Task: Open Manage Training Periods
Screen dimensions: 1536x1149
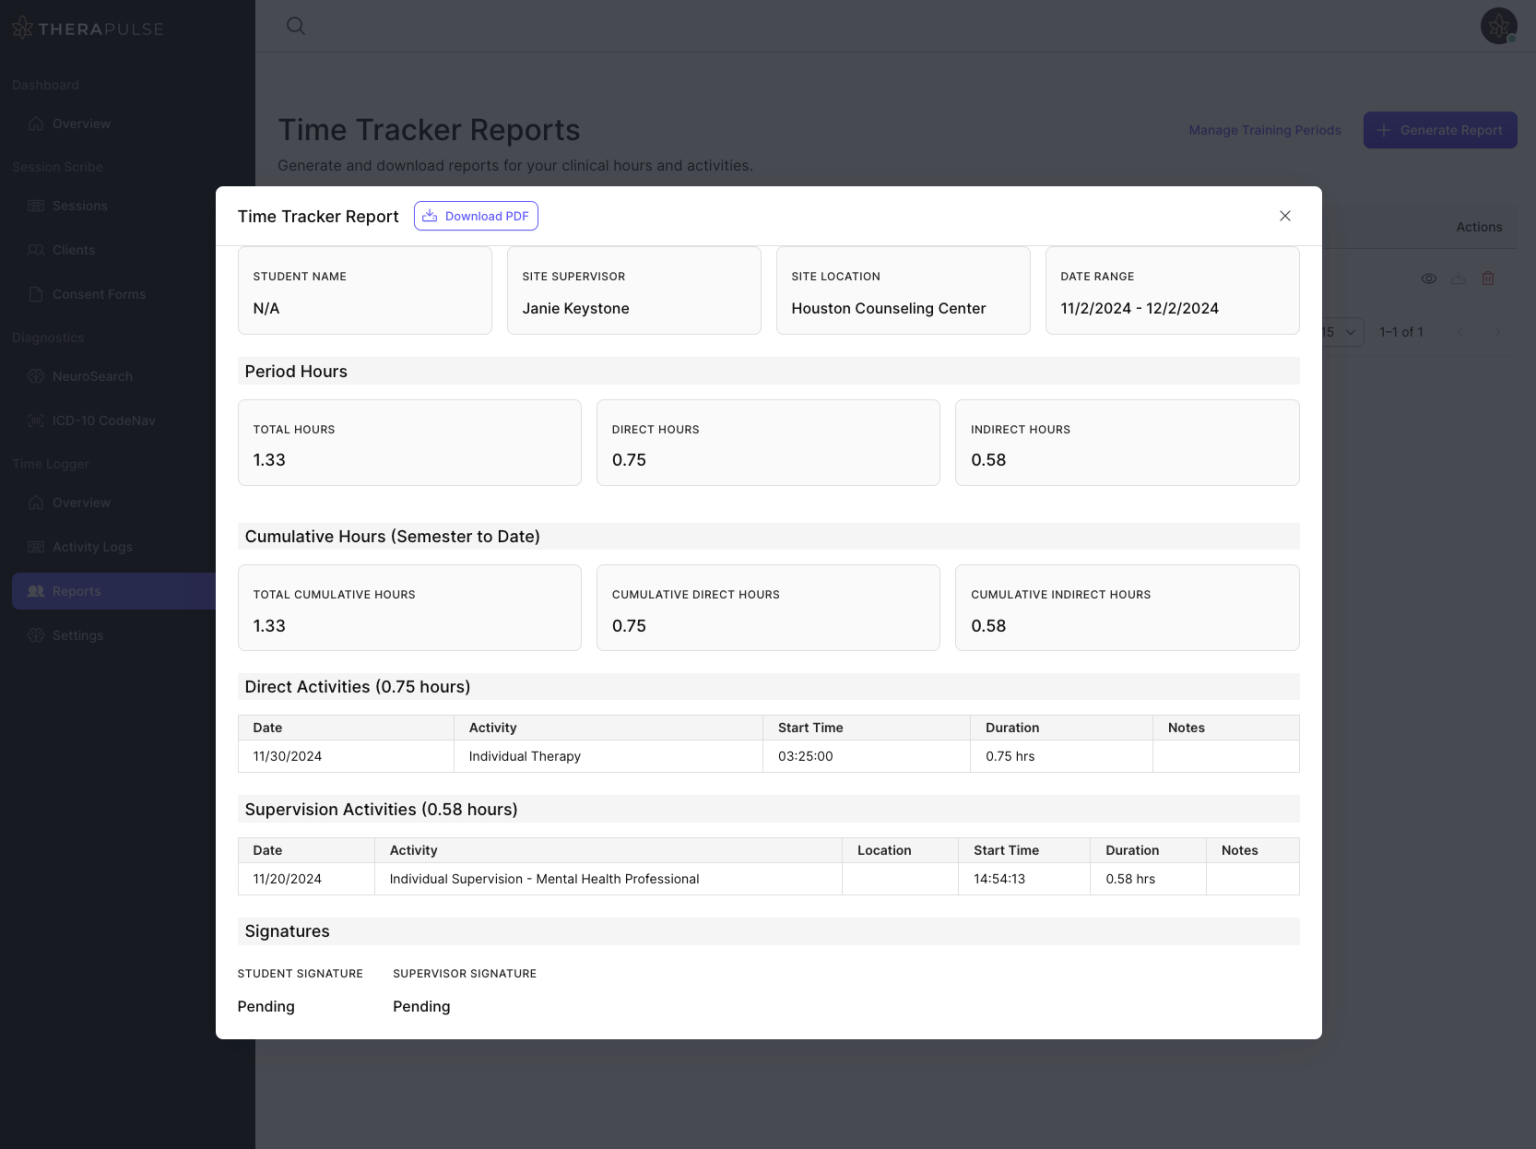Action: [x=1265, y=130]
